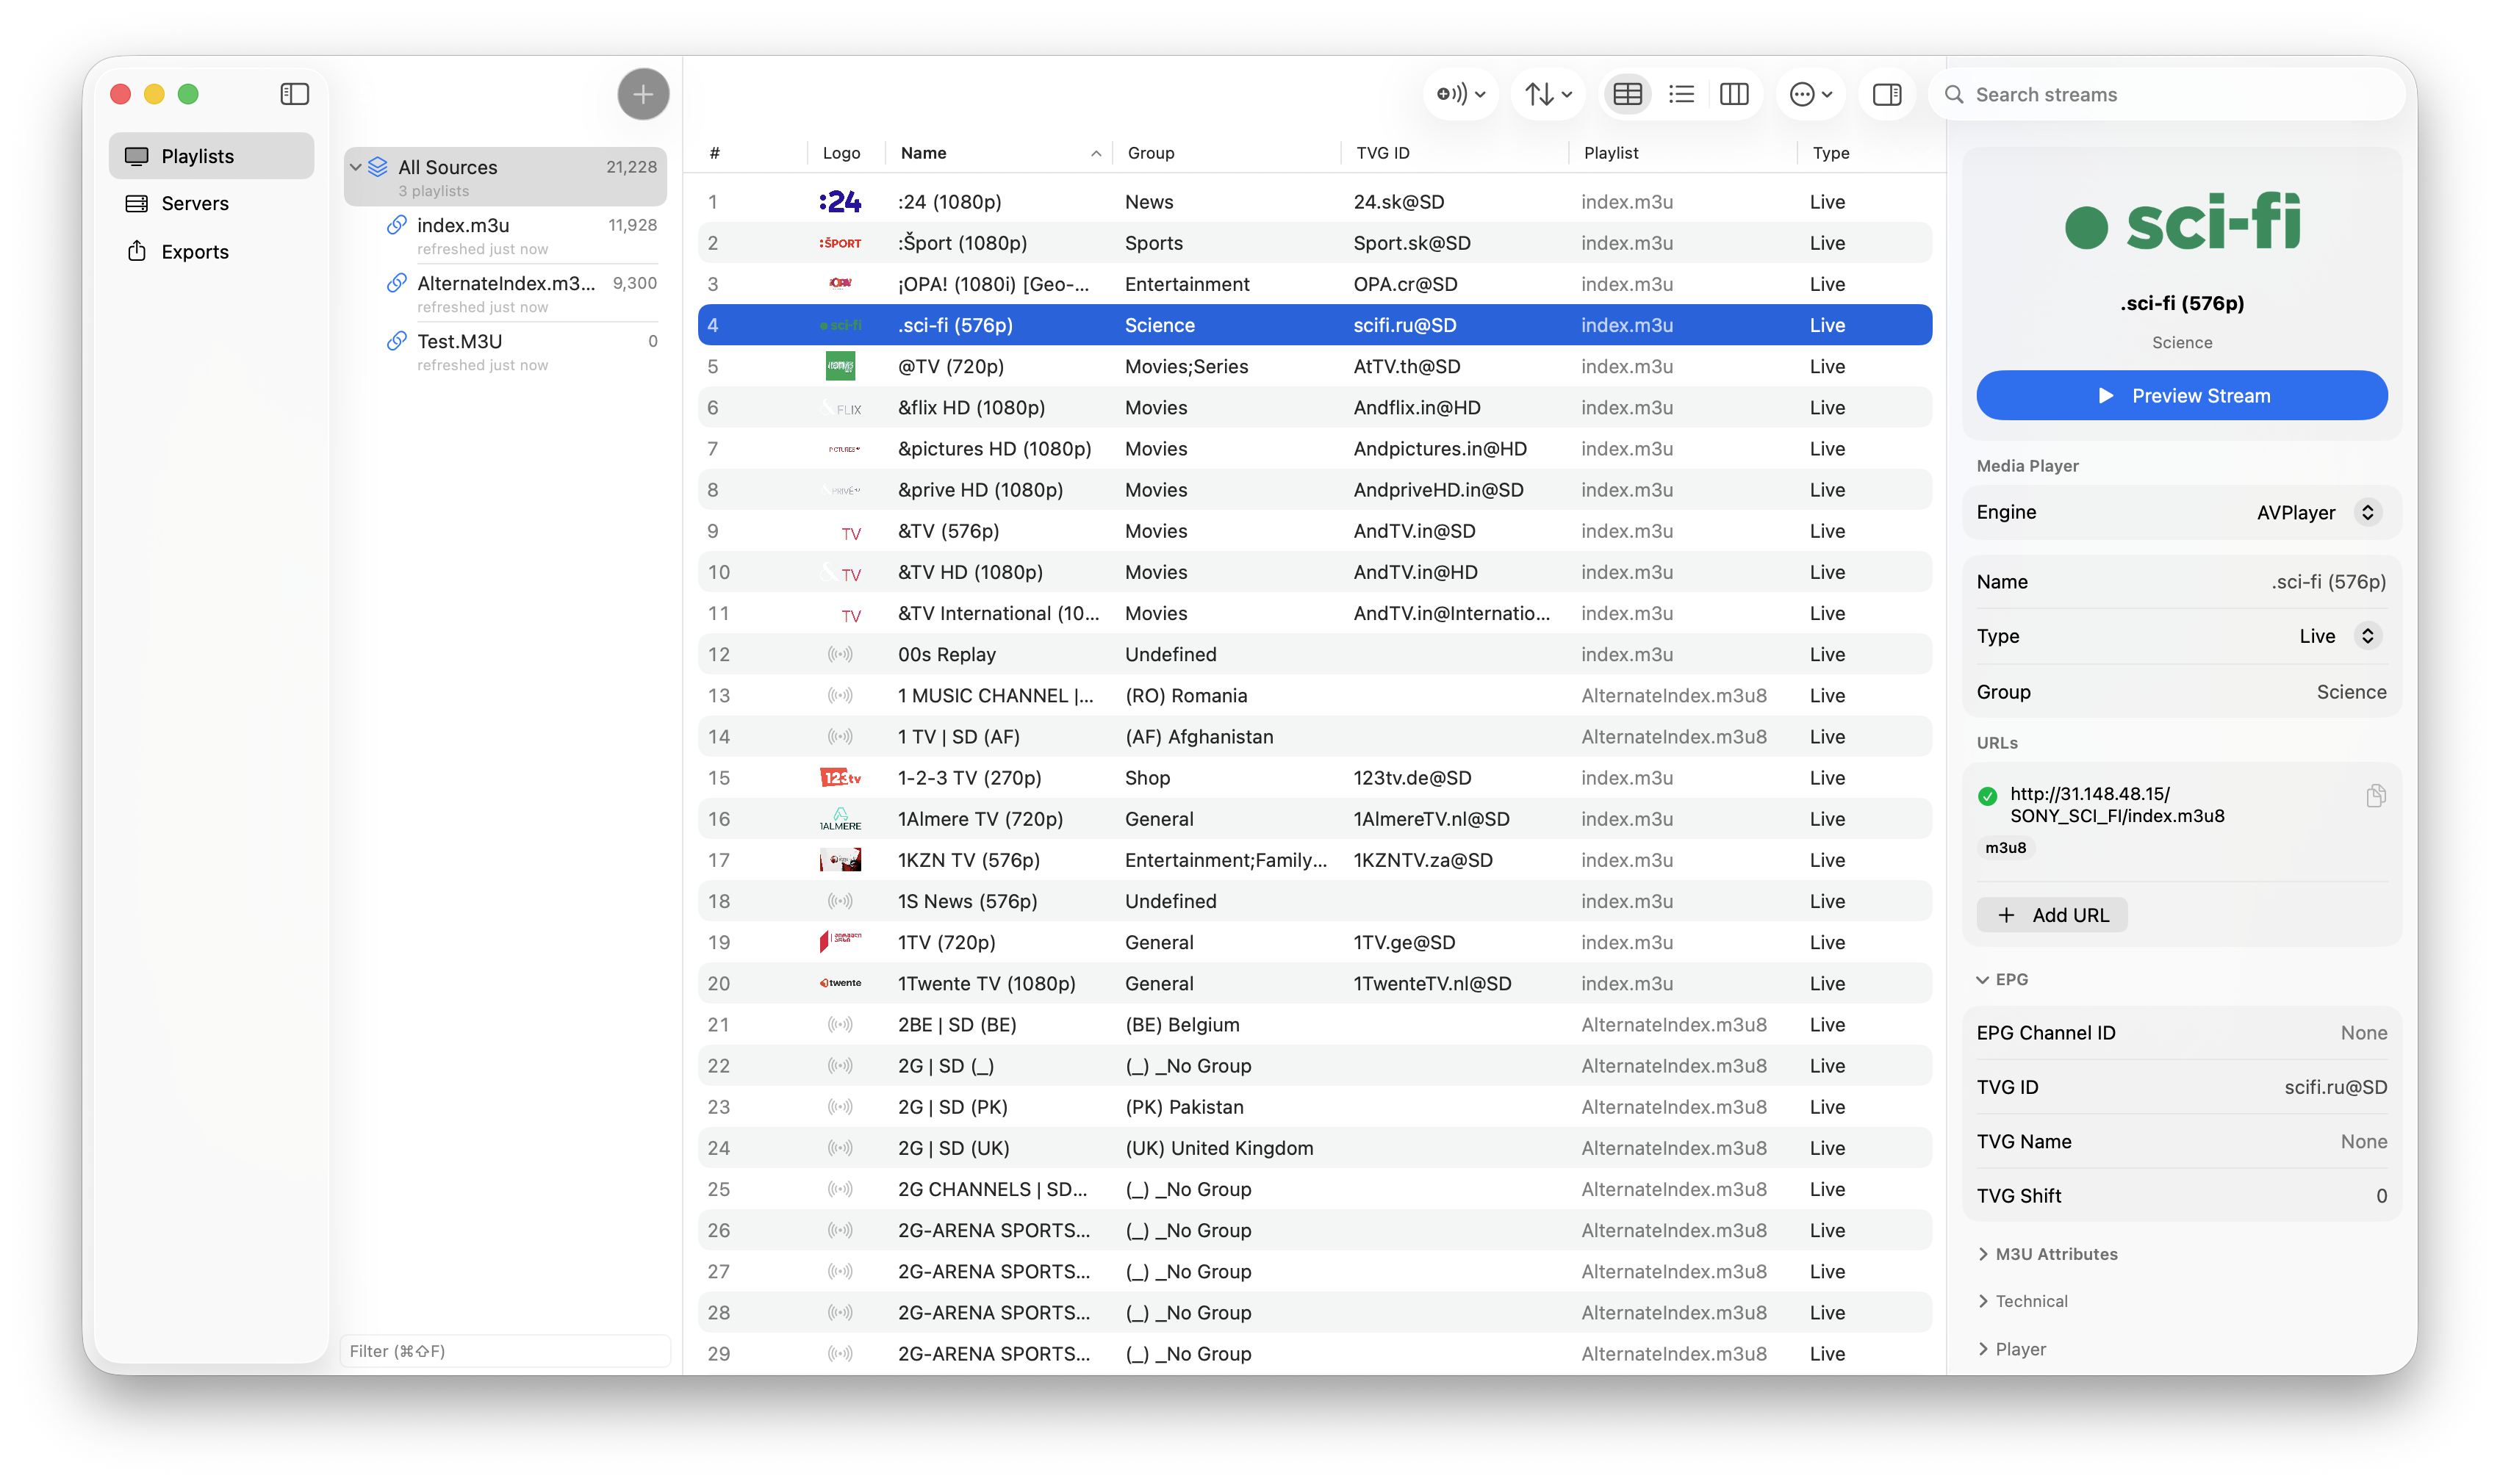
Task: Toggle the right inspector panel
Action: 1887,93
